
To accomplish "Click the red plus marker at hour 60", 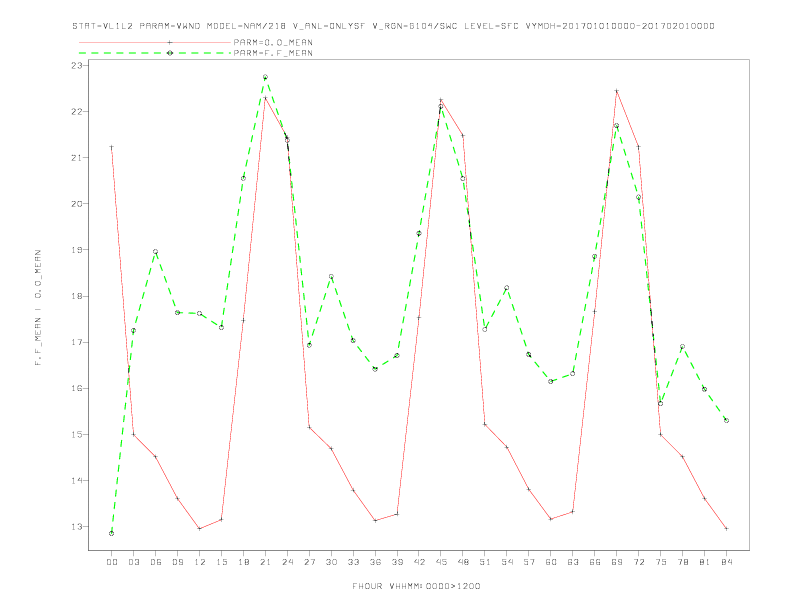I will [551, 519].
